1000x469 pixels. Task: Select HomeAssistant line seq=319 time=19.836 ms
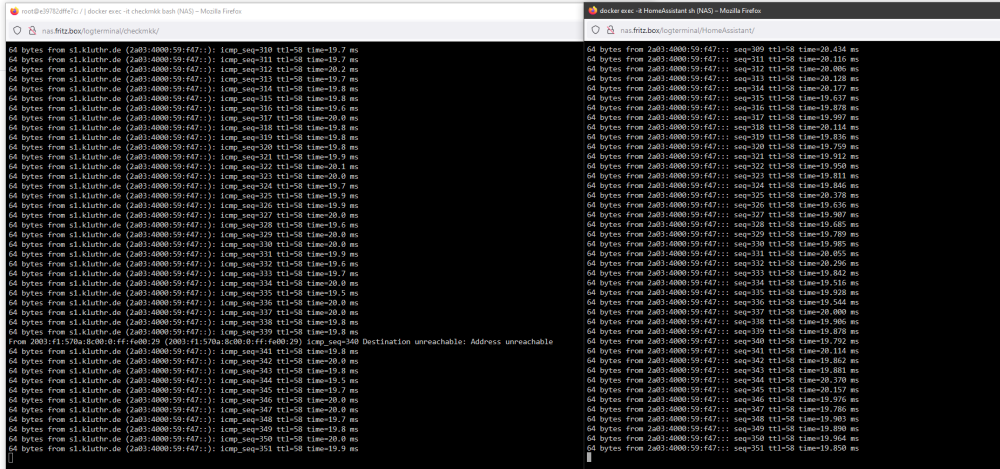(x=723, y=137)
